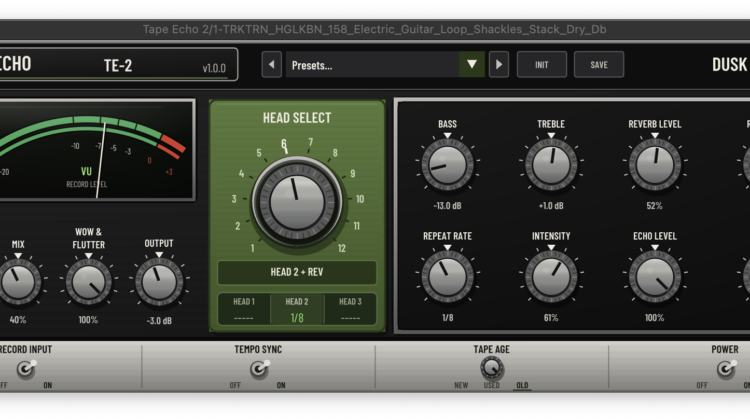Click the Intensity knob

pos(551,277)
